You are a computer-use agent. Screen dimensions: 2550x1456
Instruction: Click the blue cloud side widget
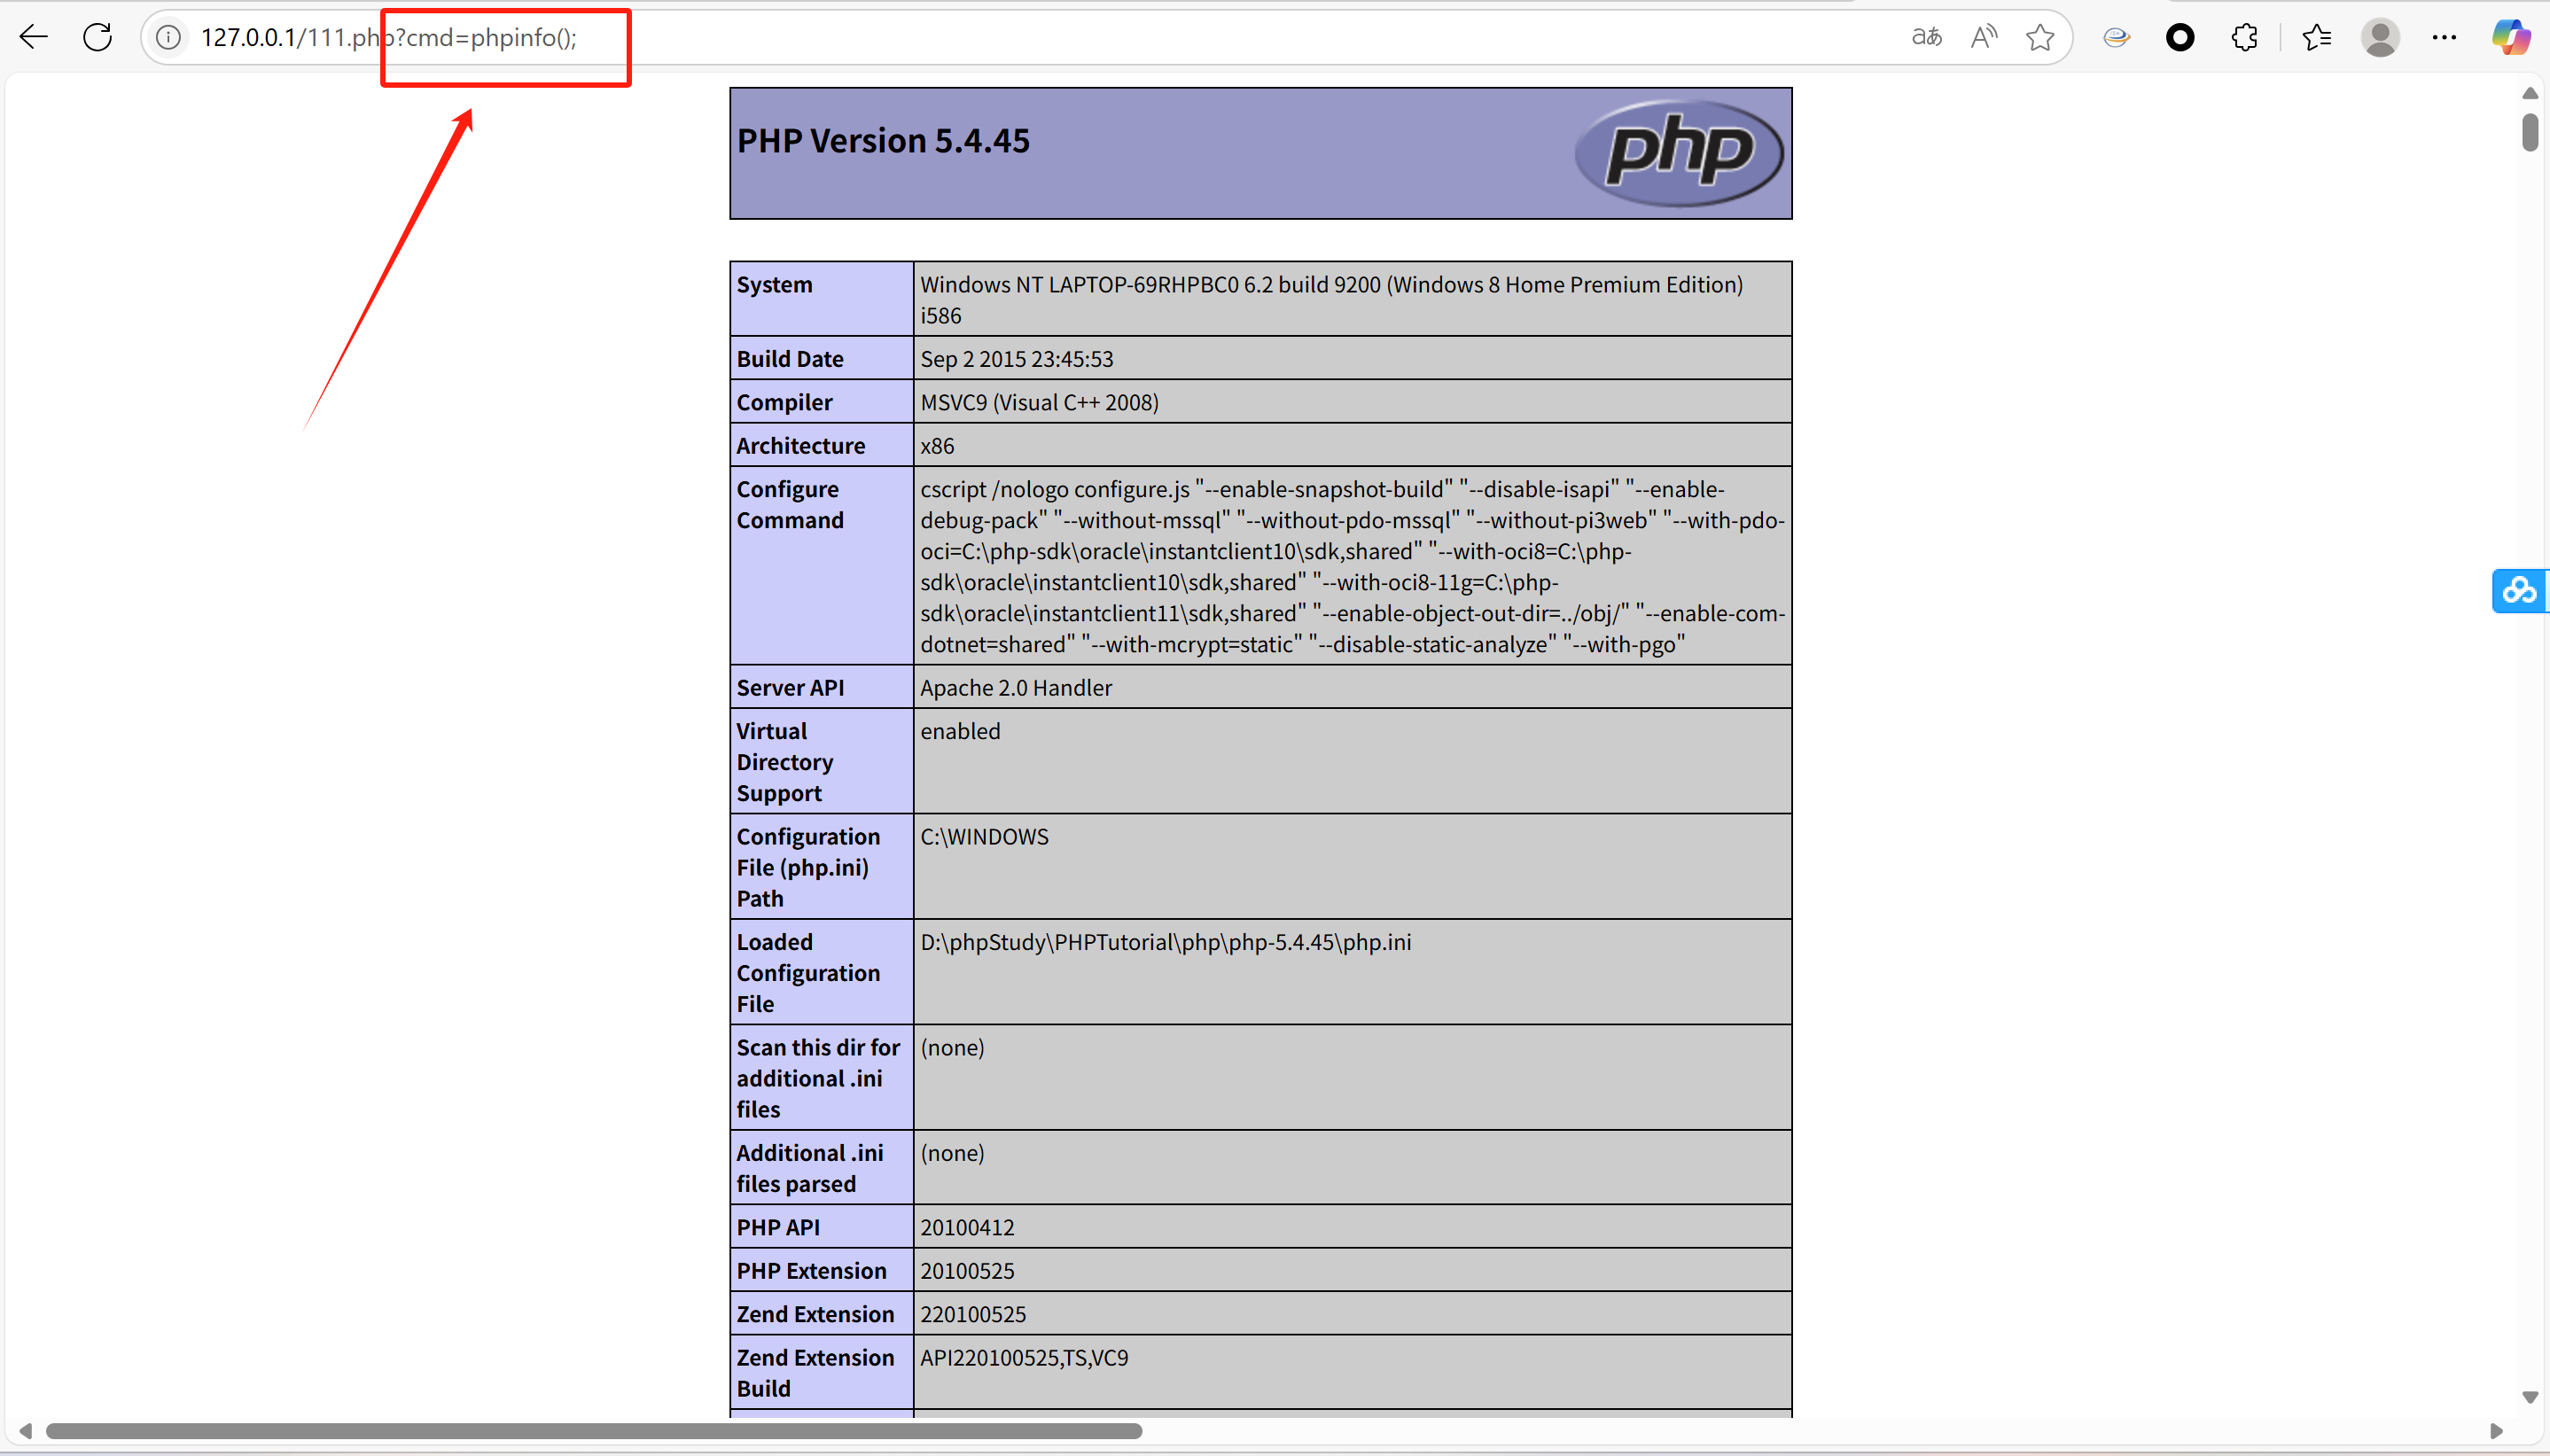tap(2520, 590)
